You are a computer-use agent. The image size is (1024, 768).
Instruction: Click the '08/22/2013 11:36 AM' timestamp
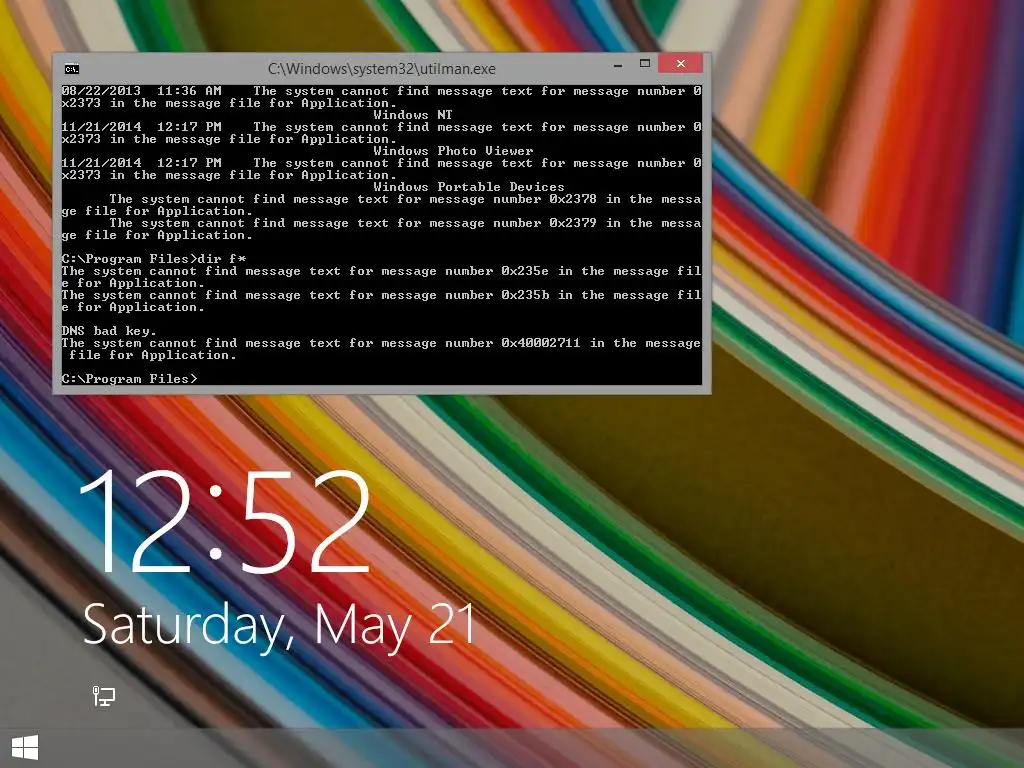141,91
